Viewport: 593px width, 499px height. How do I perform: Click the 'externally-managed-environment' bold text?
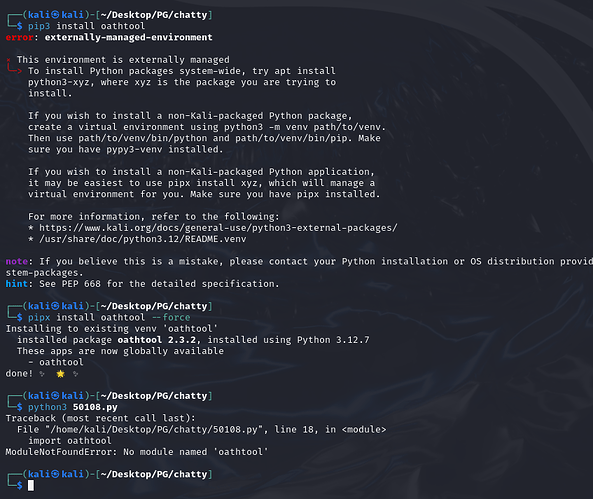(x=129, y=37)
